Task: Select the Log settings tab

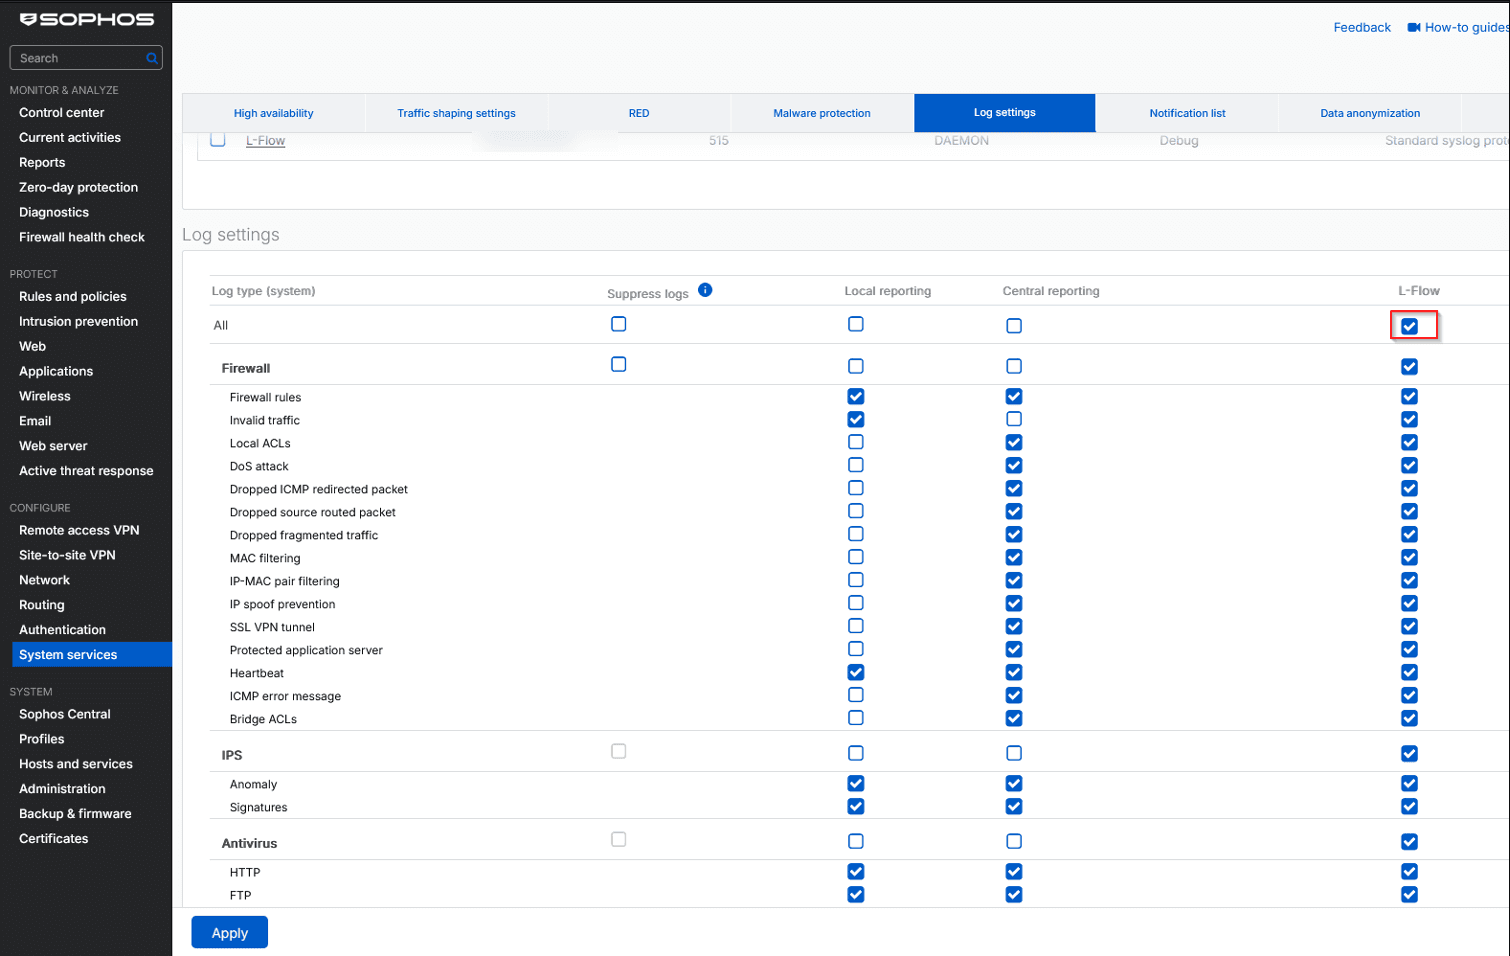Action: 1005,113
